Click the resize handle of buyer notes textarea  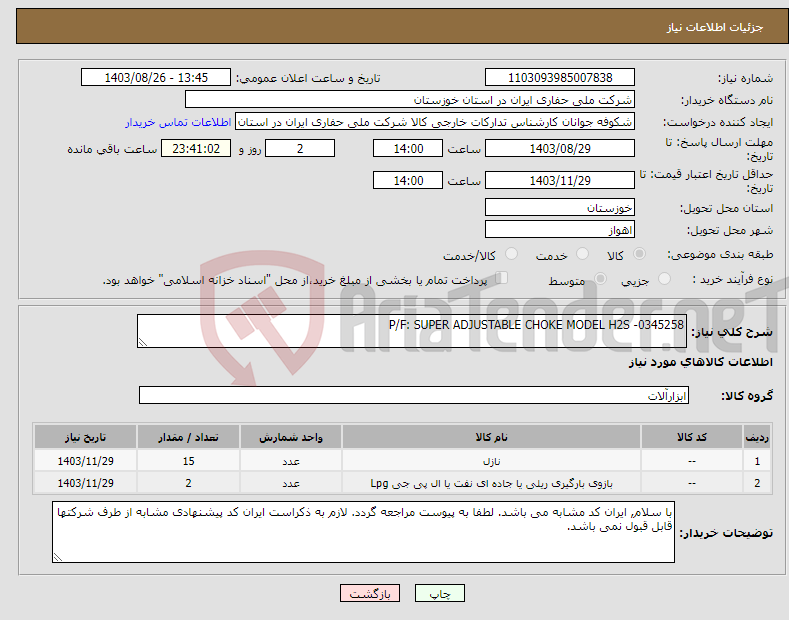coord(58,557)
